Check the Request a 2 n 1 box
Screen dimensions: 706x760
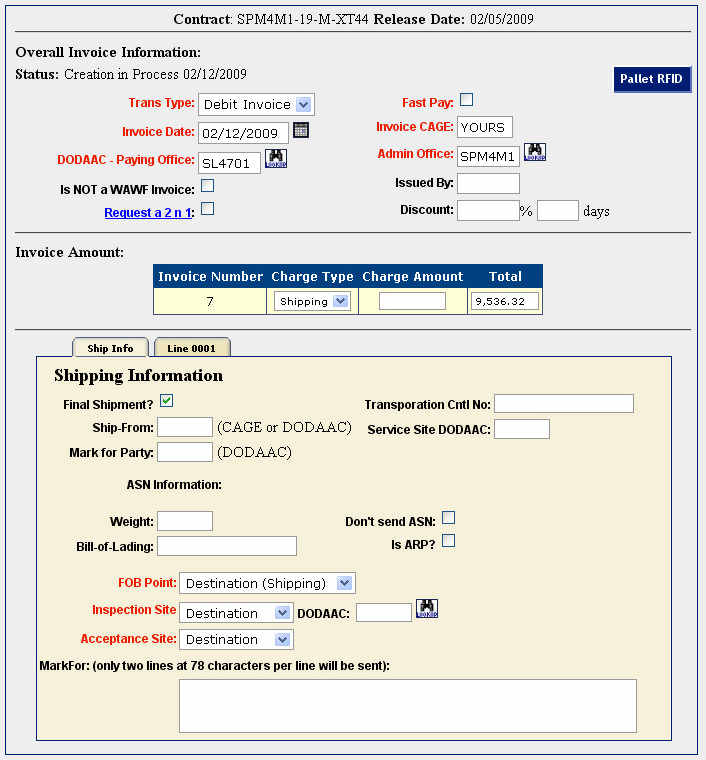[208, 209]
